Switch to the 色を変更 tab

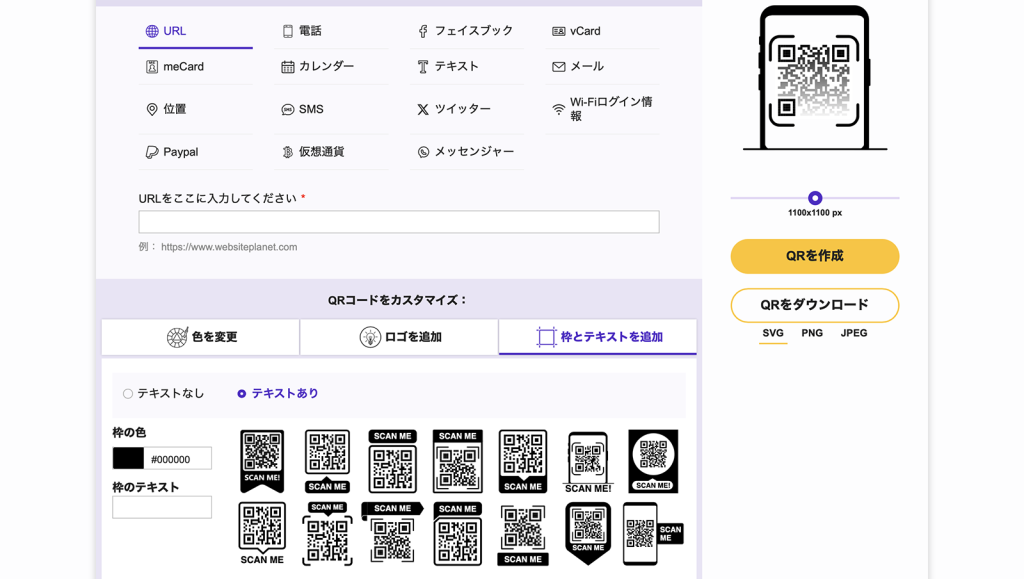tap(200, 337)
